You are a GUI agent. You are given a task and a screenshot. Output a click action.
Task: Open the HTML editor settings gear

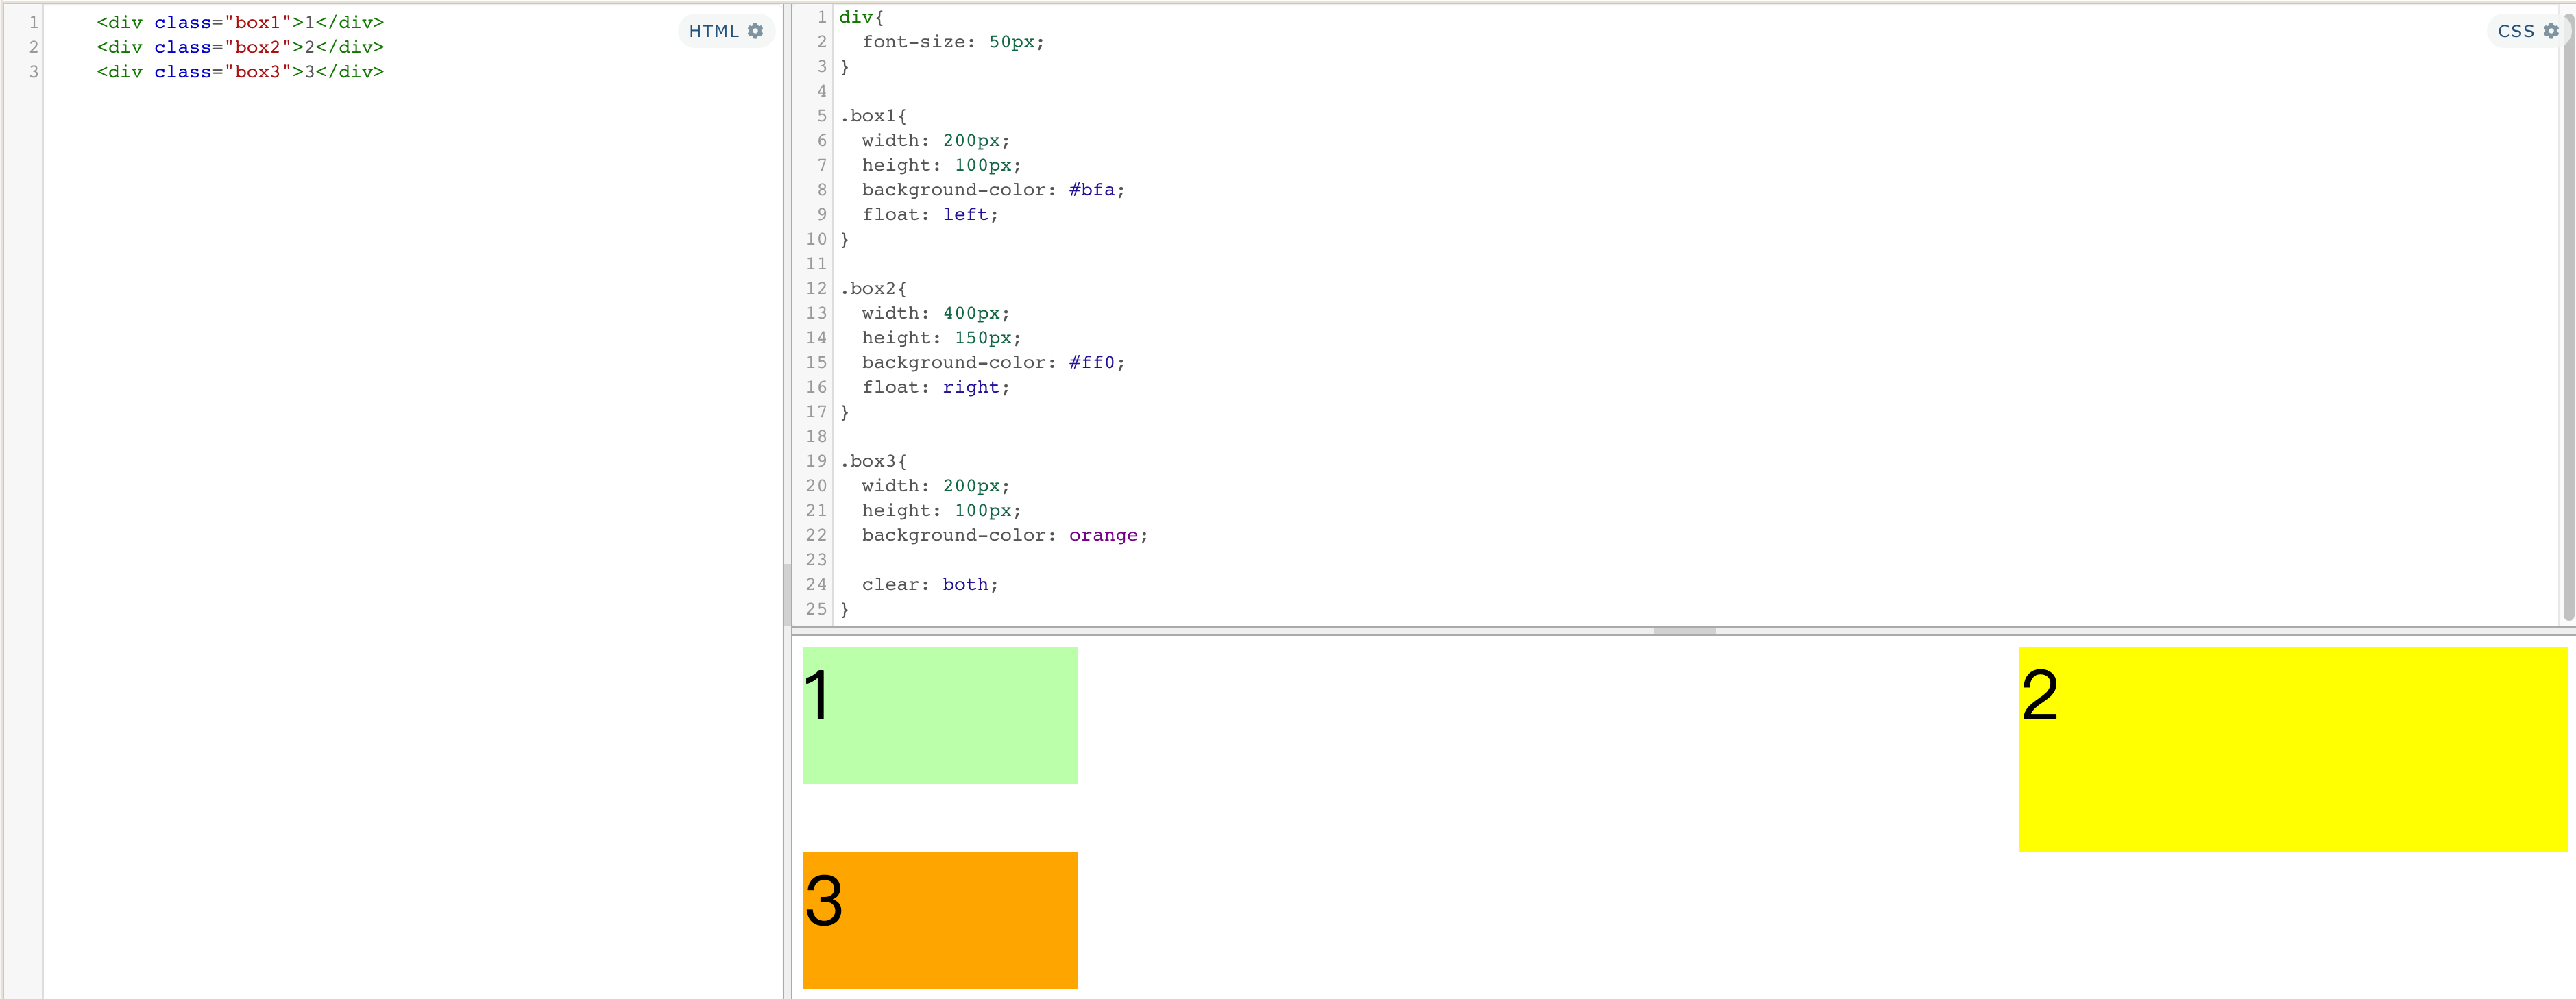(x=755, y=31)
